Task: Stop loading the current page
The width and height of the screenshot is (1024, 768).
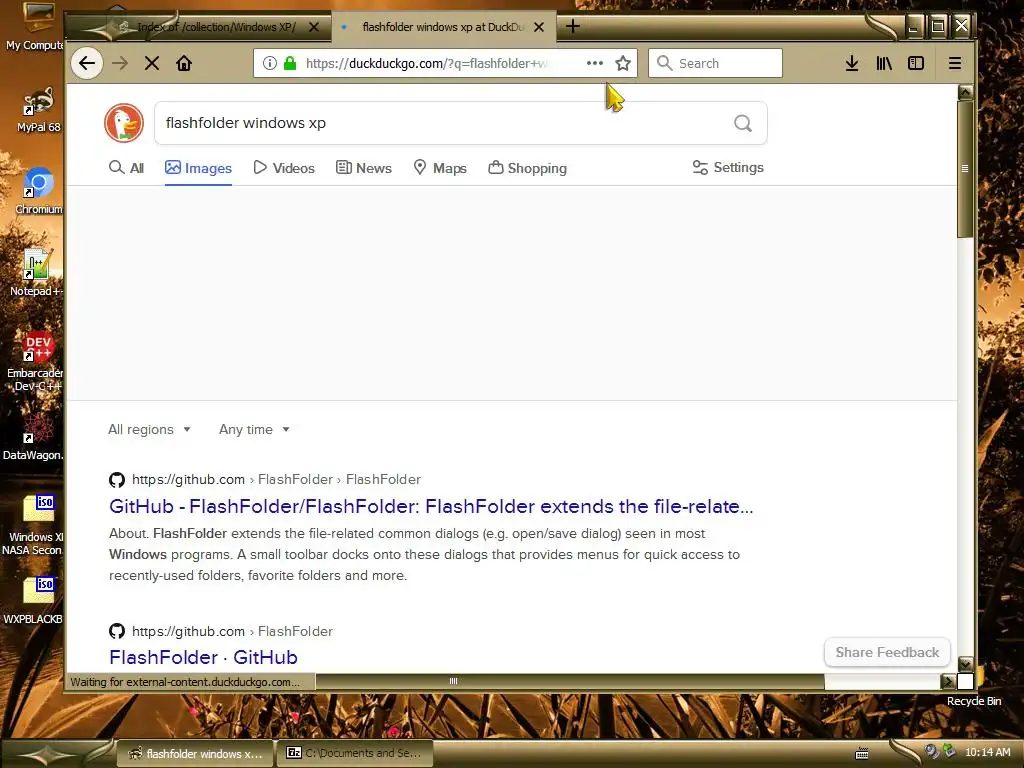Action: (152, 63)
